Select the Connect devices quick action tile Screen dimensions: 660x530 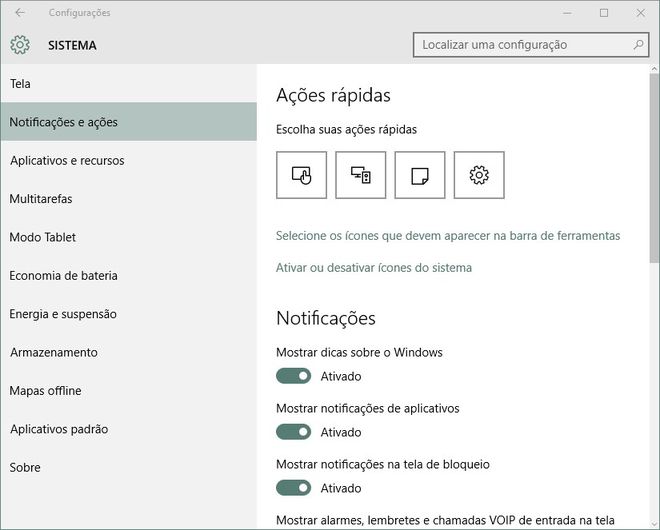361,175
